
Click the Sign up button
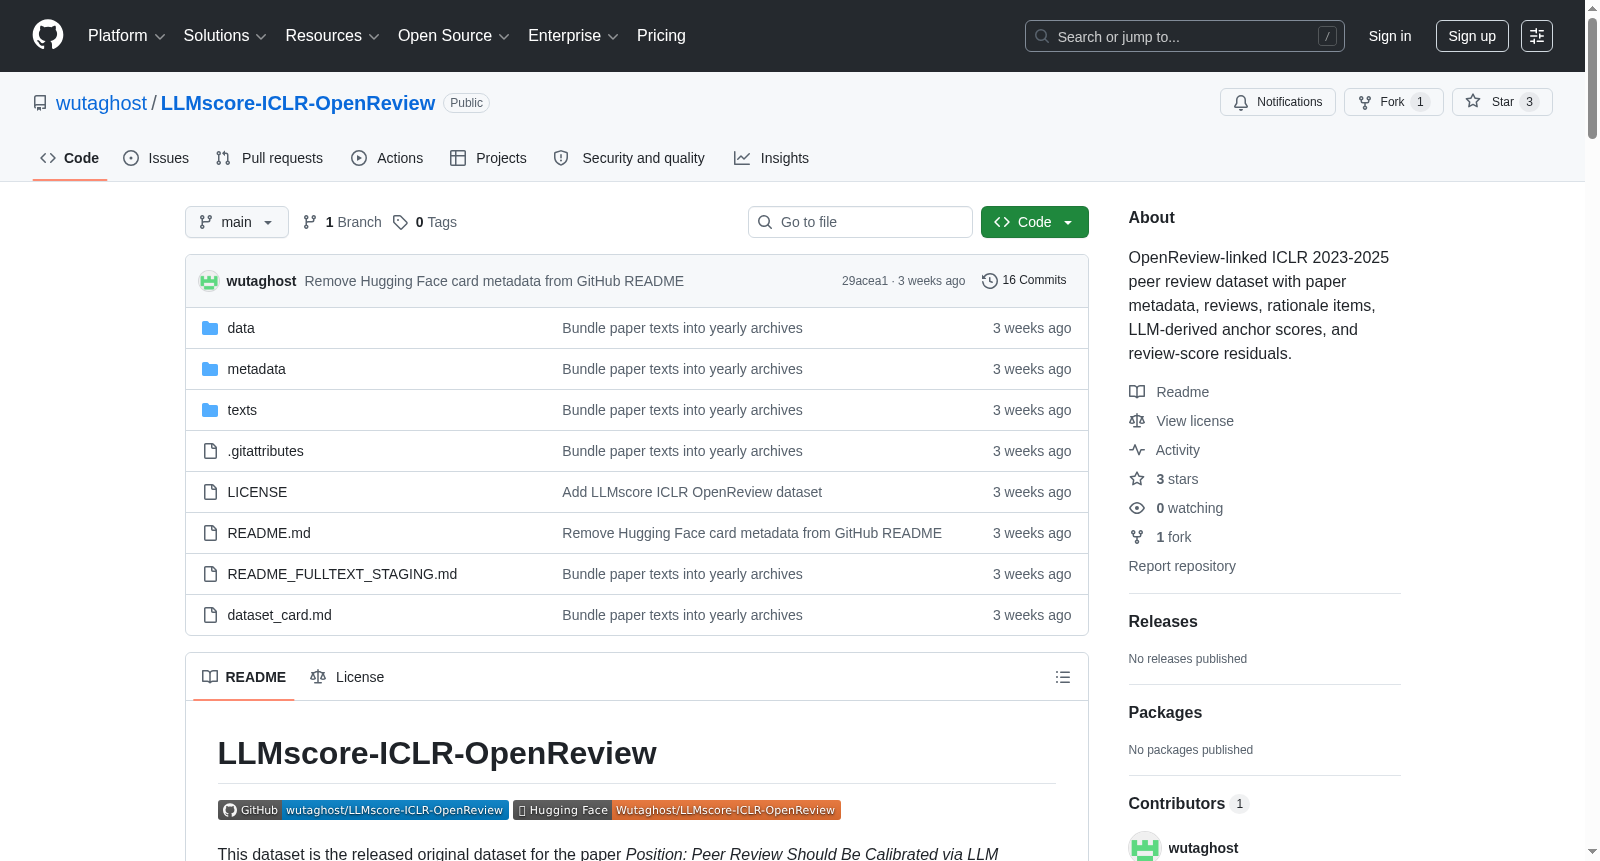tap(1472, 36)
